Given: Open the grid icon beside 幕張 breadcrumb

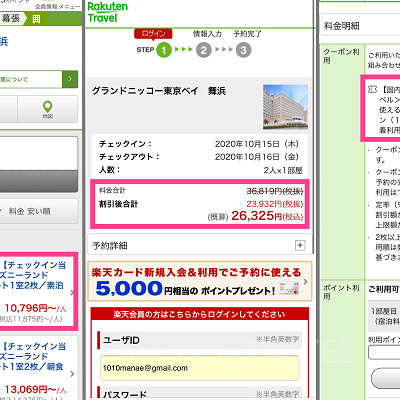Looking at the screenshot, I should coord(36,19).
